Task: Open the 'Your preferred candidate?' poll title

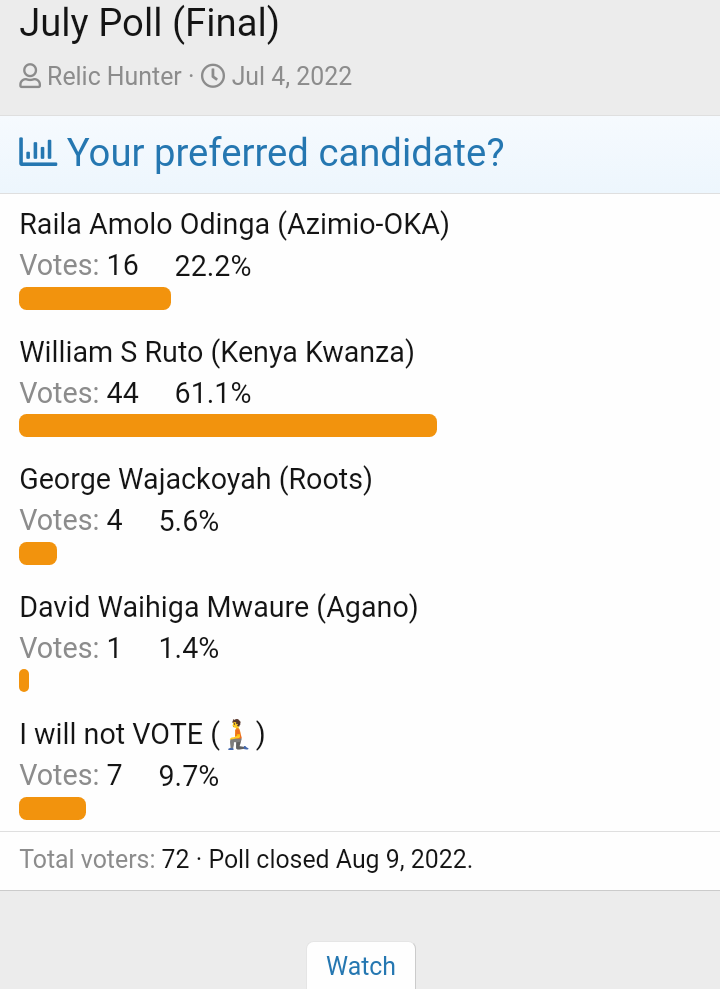Action: (285, 153)
